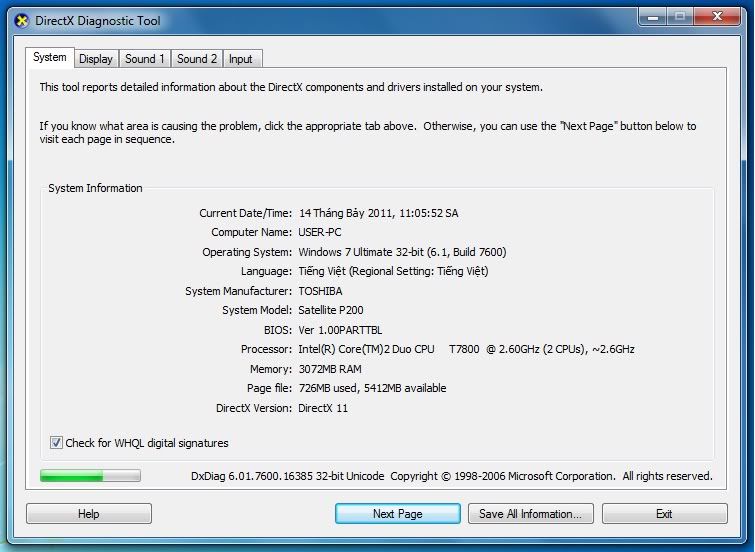The width and height of the screenshot is (755, 552).
Task: Open the Display tab
Action: click(96, 59)
